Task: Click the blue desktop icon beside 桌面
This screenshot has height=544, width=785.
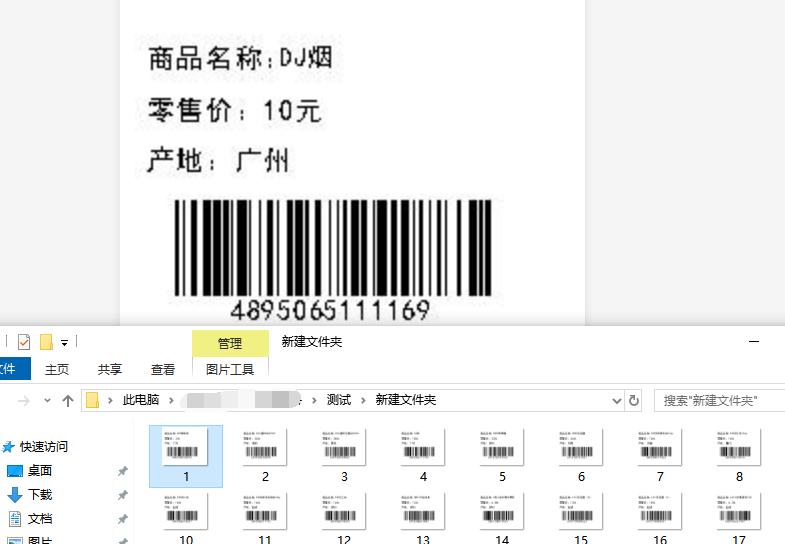Action: point(15,471)
